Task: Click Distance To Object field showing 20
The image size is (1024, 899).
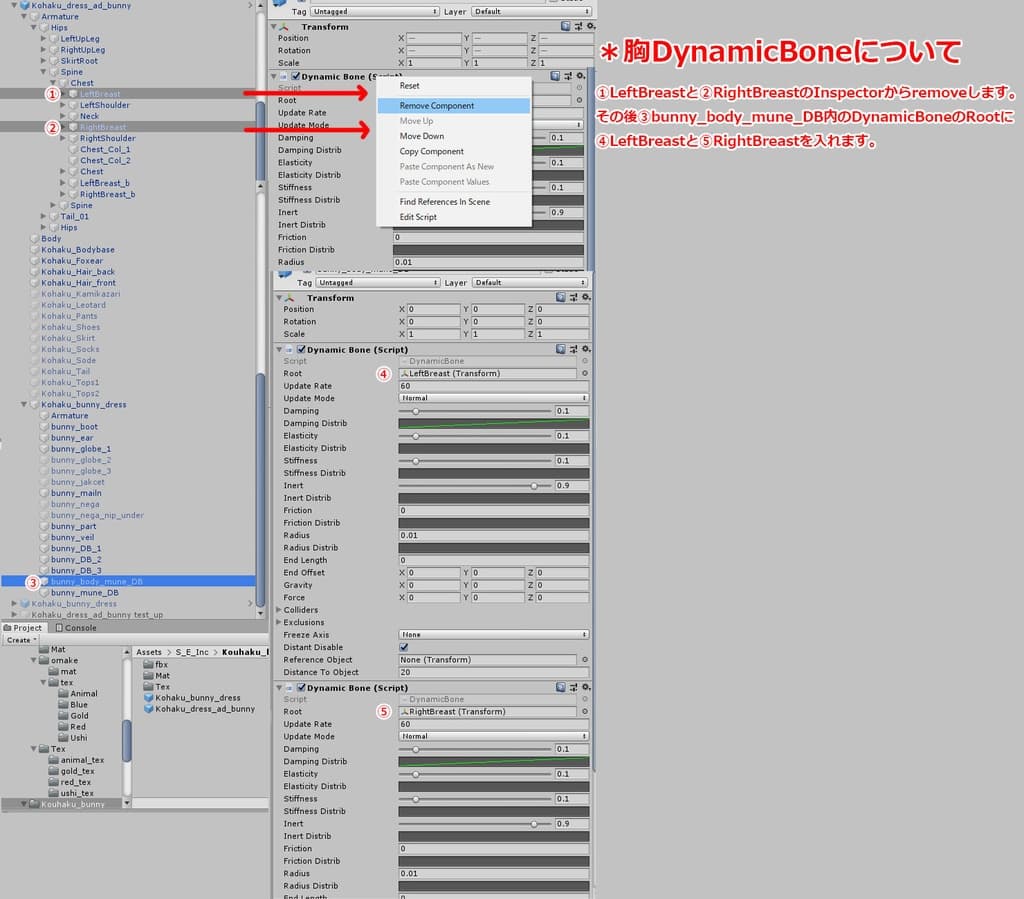Action: [x=493, y=672]
